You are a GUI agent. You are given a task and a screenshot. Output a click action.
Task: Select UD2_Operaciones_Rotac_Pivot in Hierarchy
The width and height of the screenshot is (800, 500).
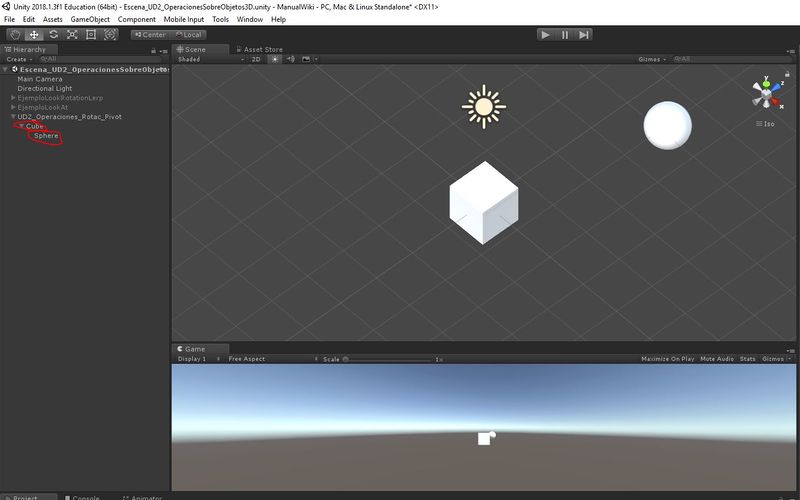pos(69,117)
